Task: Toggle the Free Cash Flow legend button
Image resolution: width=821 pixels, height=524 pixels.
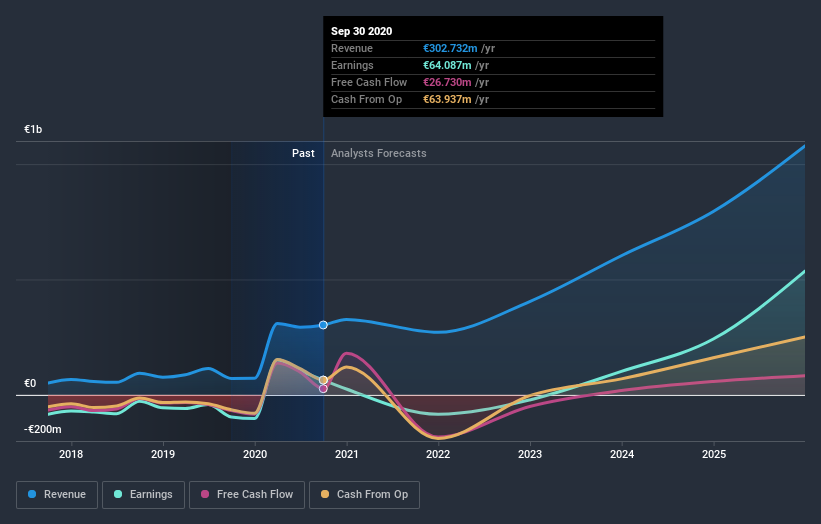Action: (x=247, y=495)
